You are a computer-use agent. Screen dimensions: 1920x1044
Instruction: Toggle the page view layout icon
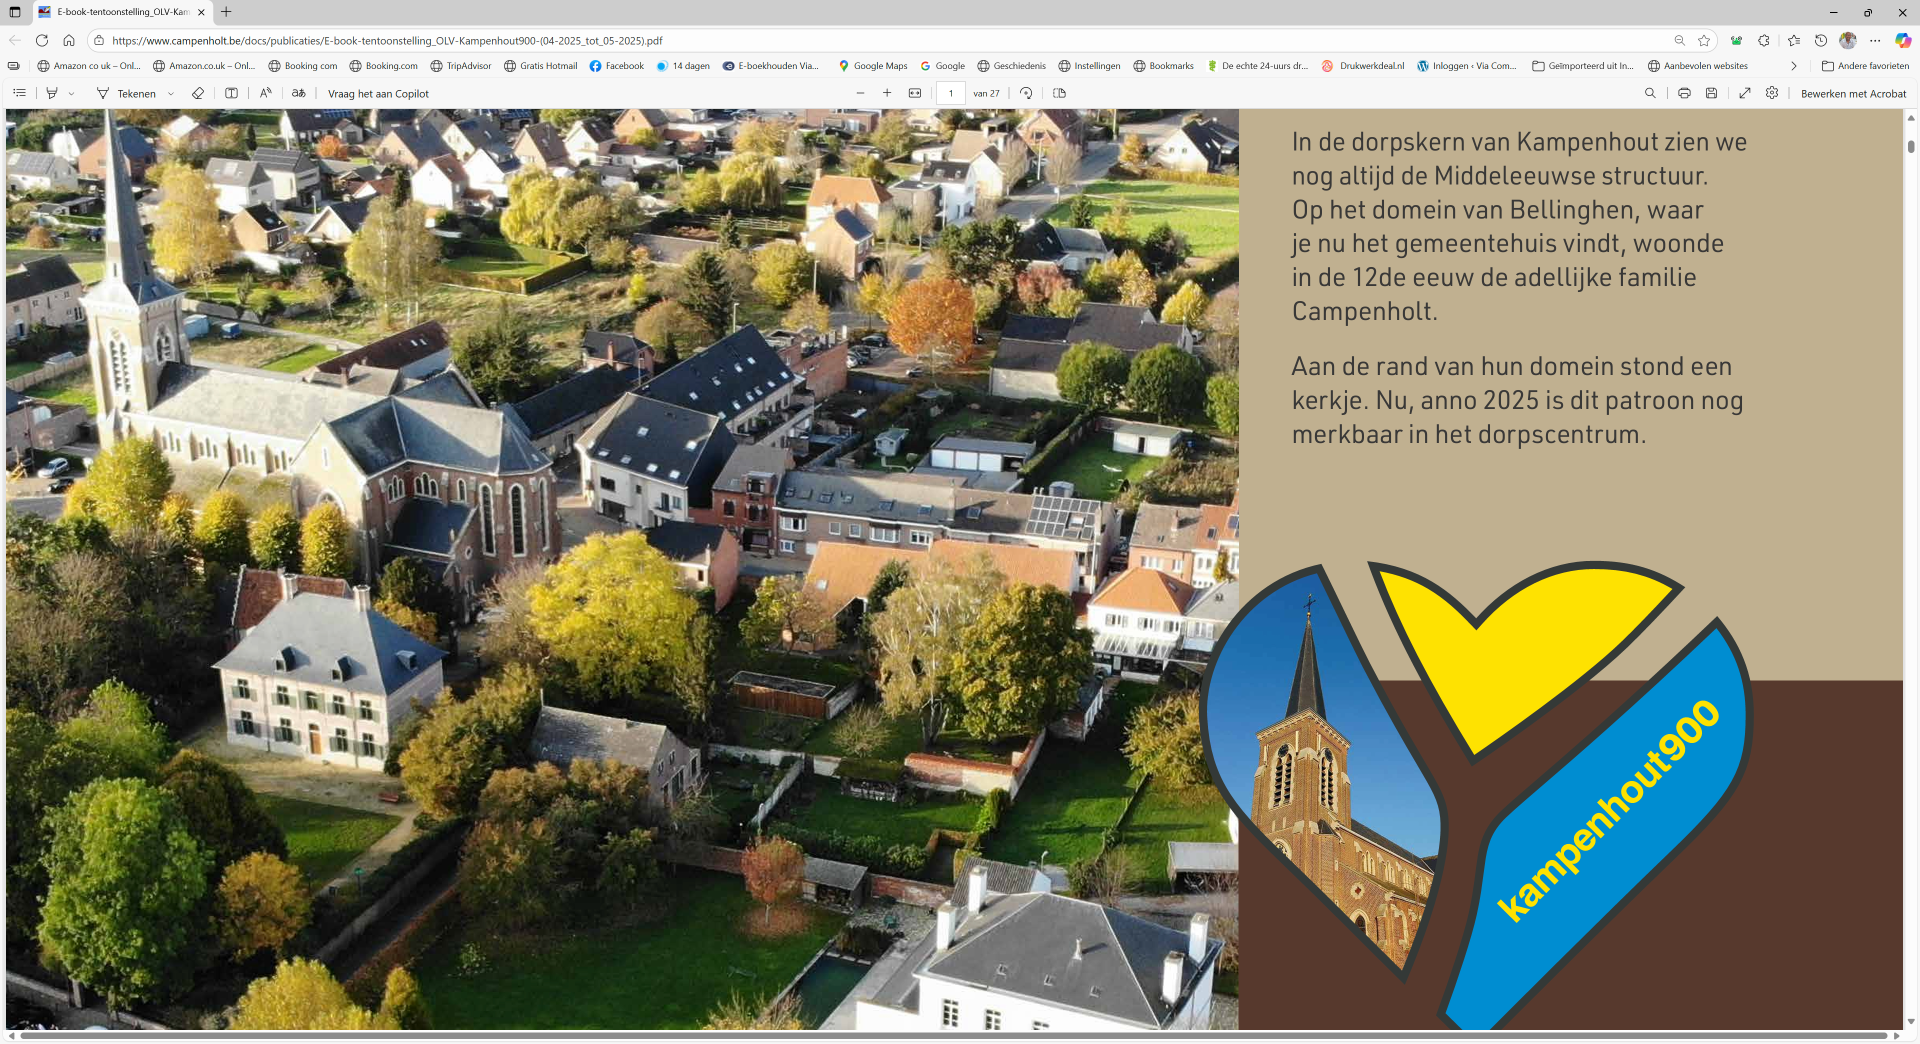(1060, 93)
